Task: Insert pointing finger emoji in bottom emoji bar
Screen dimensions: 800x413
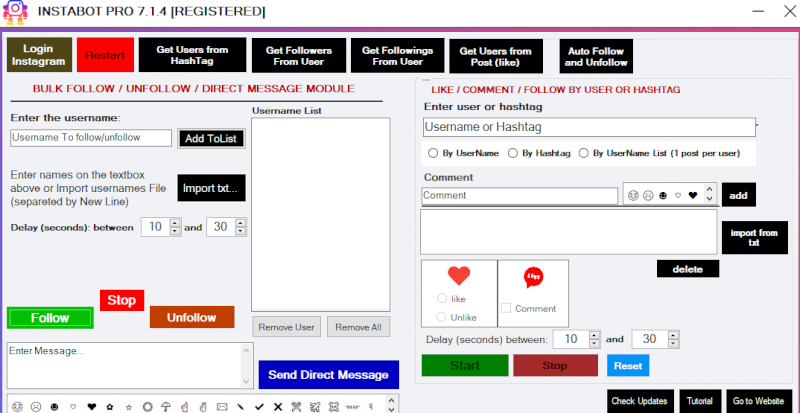Action: [x=184, y=407]
